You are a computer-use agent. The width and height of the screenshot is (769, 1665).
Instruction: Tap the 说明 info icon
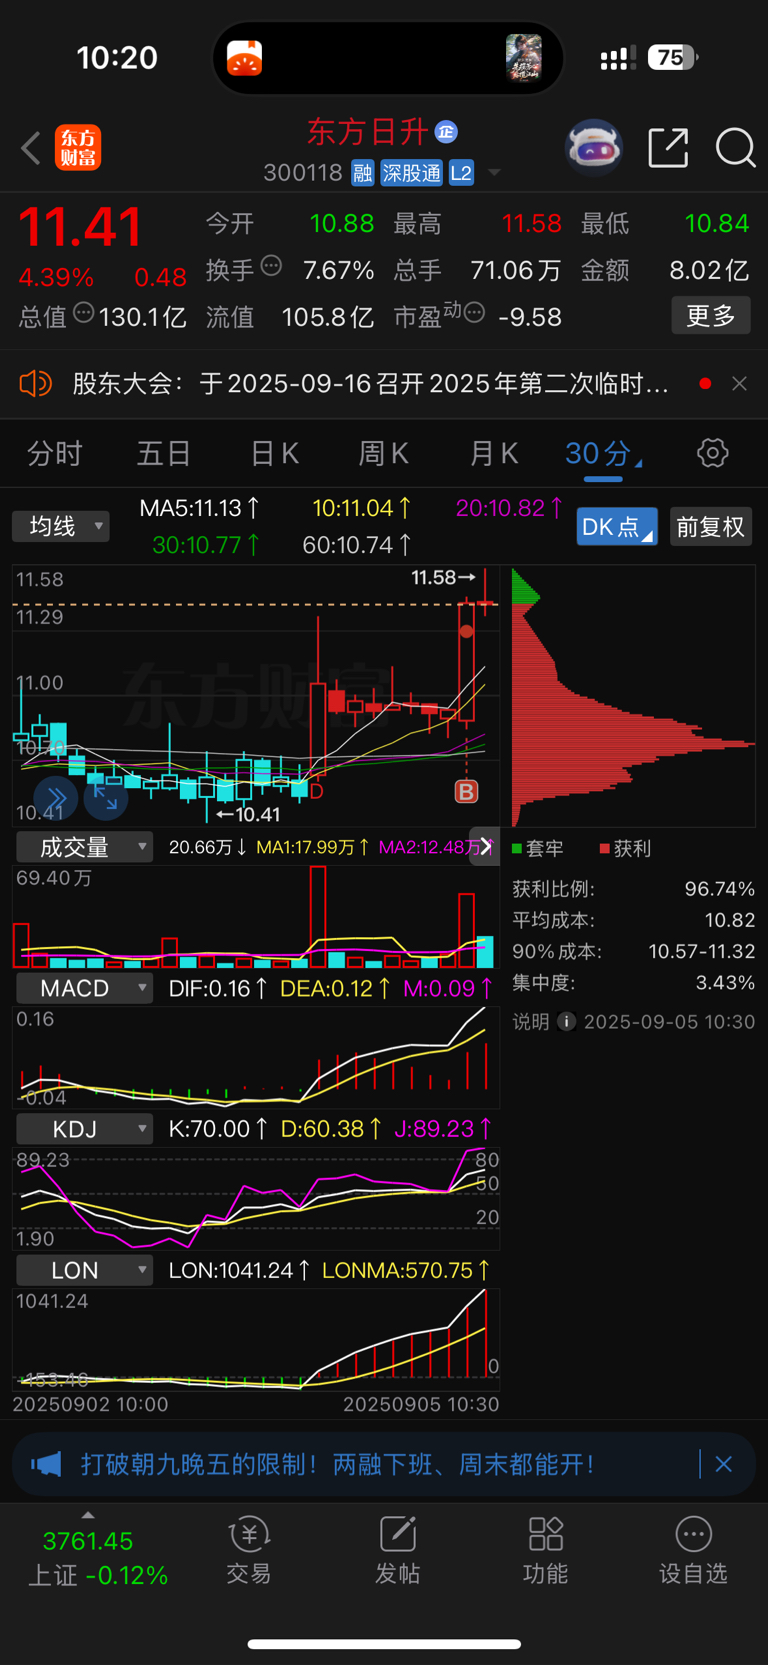coord(566,1021)
